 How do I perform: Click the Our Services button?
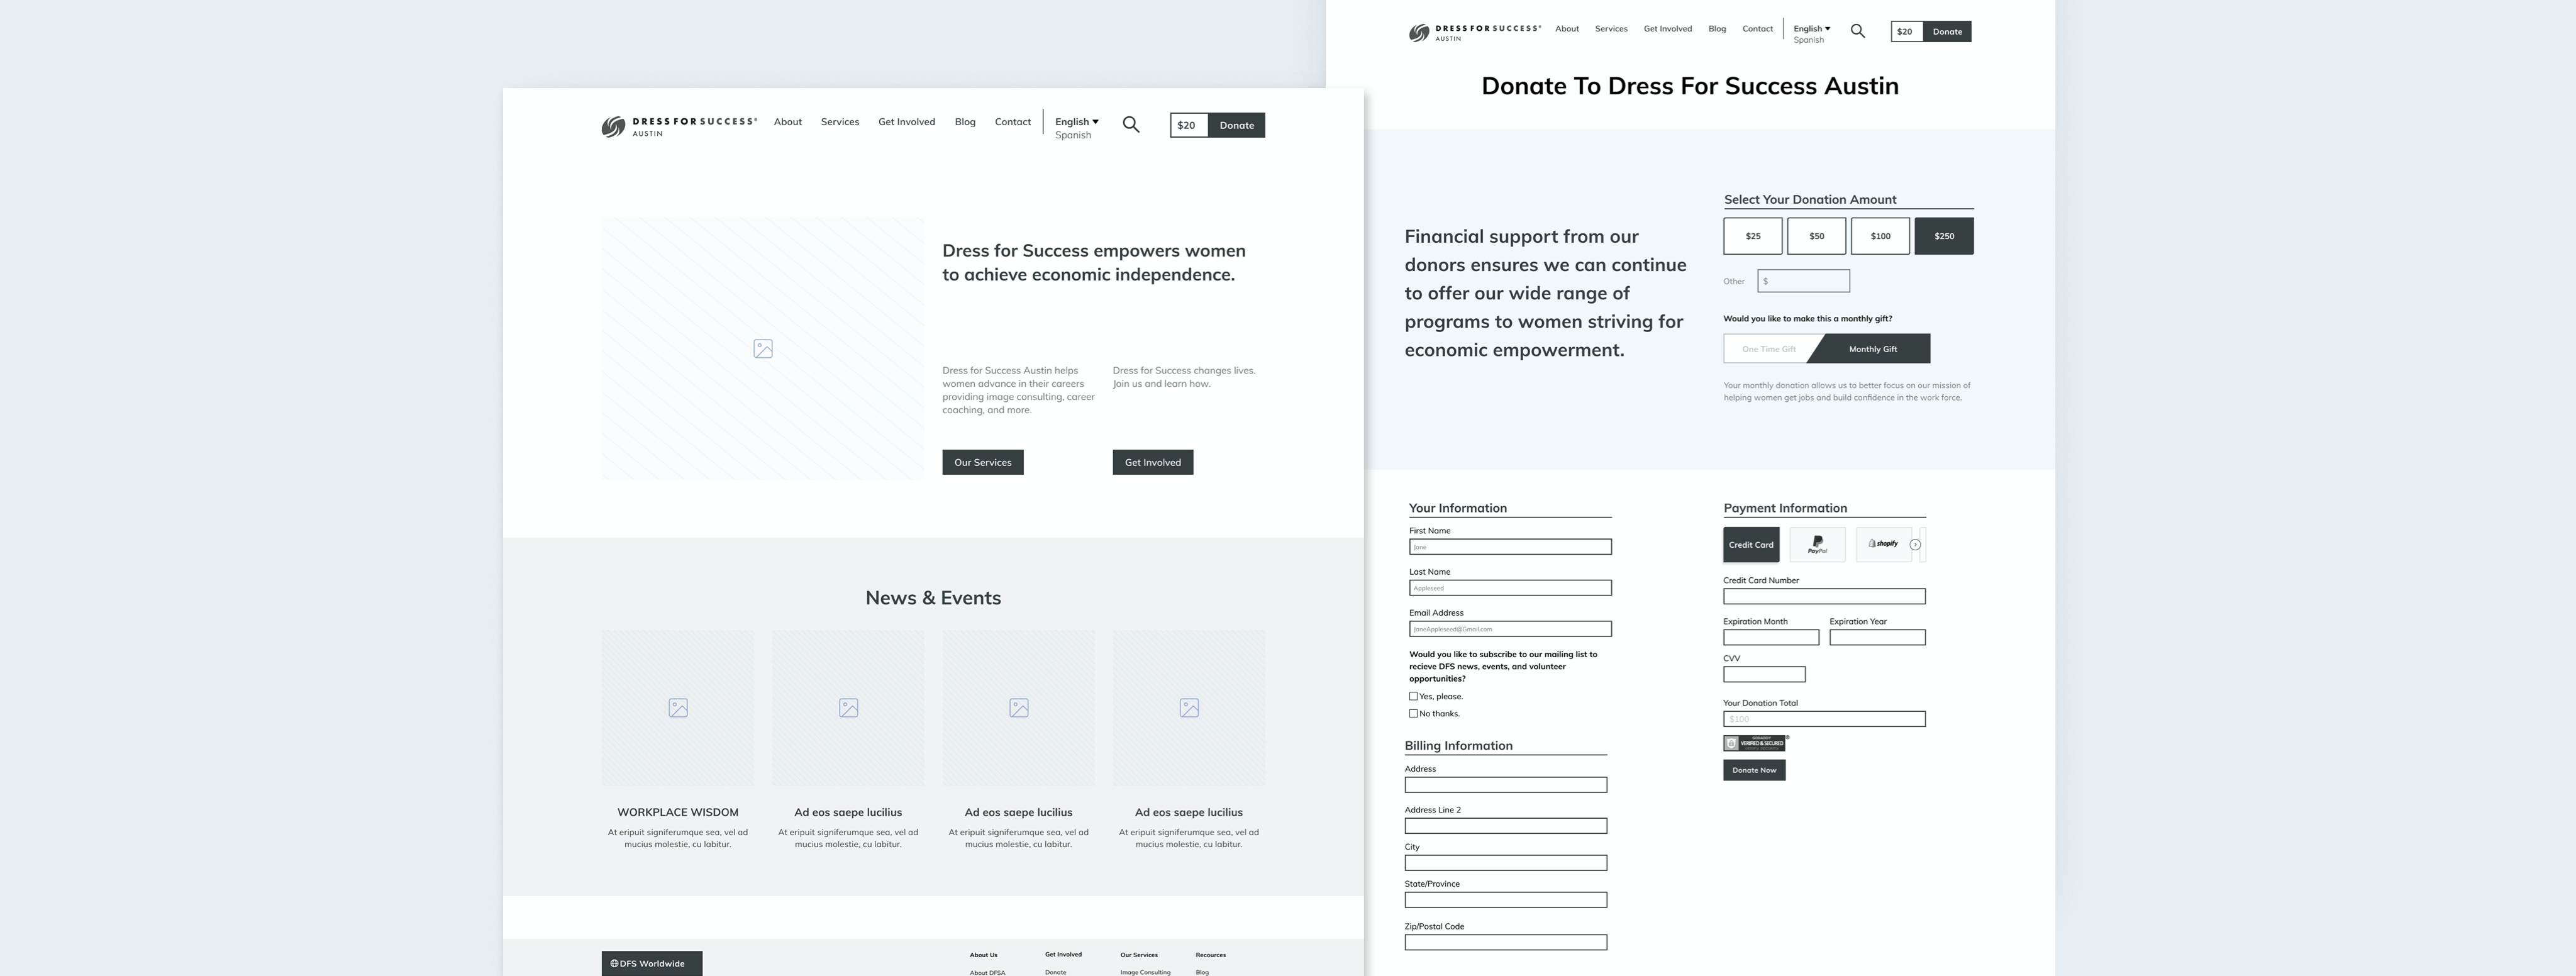pyautogui.click(x=983, y=462)
